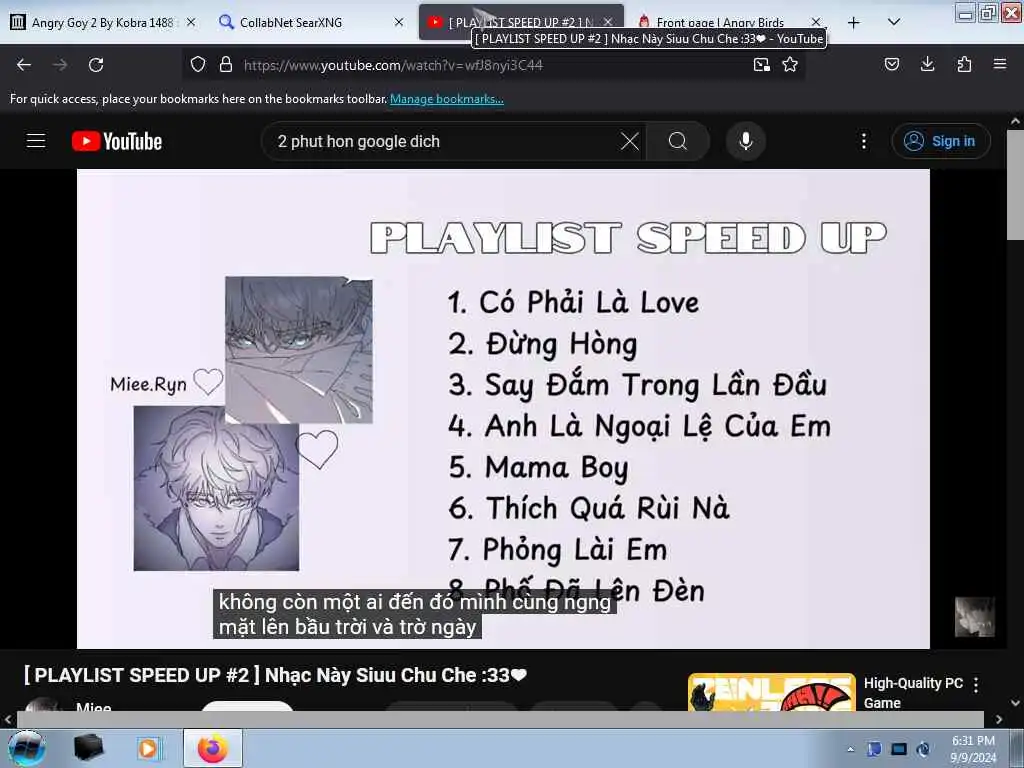Click the horizontal scrollbar left arrow

click(x=8, y=720)
